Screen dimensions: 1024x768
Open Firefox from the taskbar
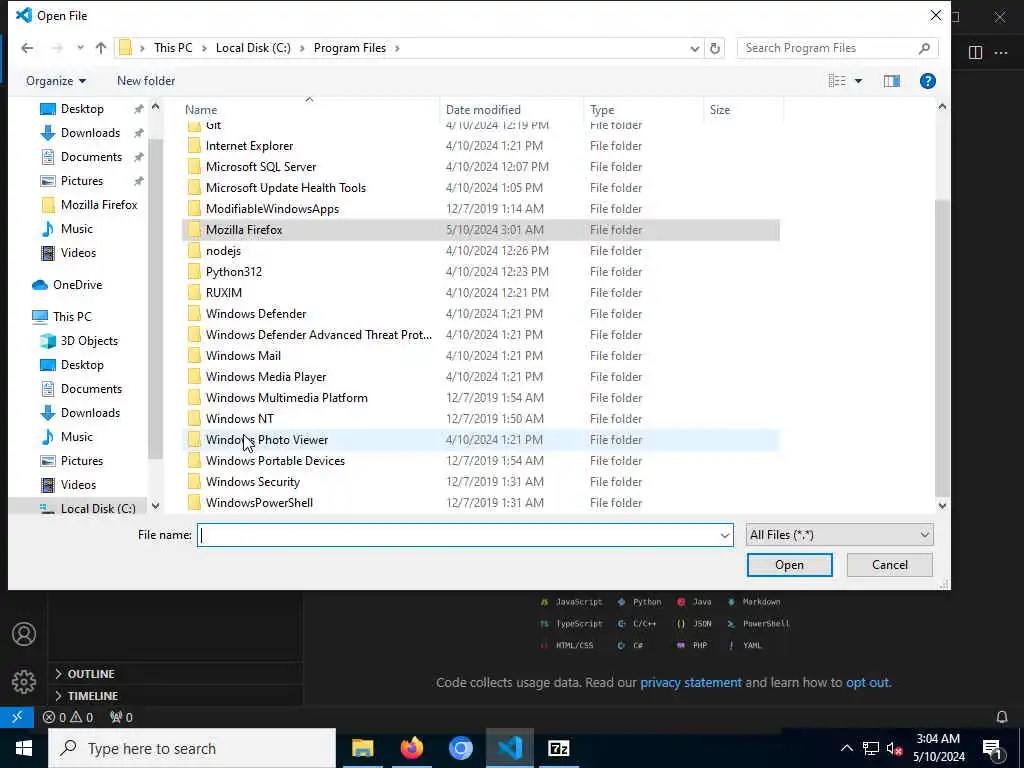(411, 748)
